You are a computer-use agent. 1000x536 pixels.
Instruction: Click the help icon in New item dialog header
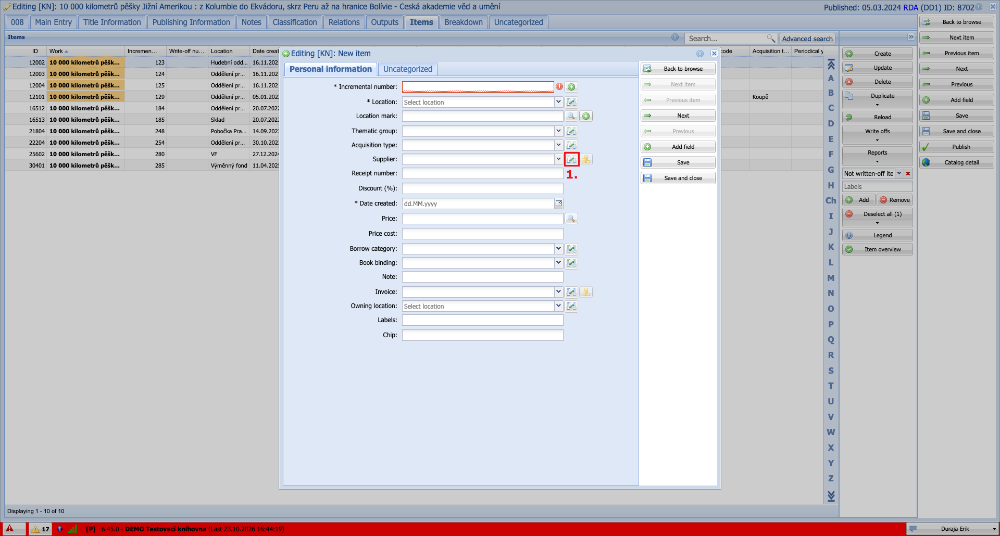(700, 54)
